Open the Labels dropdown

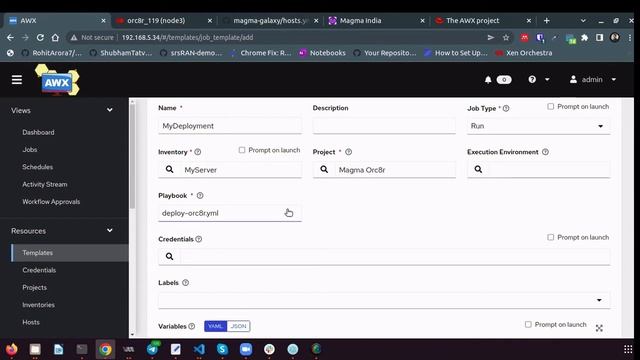click(384, 300)
